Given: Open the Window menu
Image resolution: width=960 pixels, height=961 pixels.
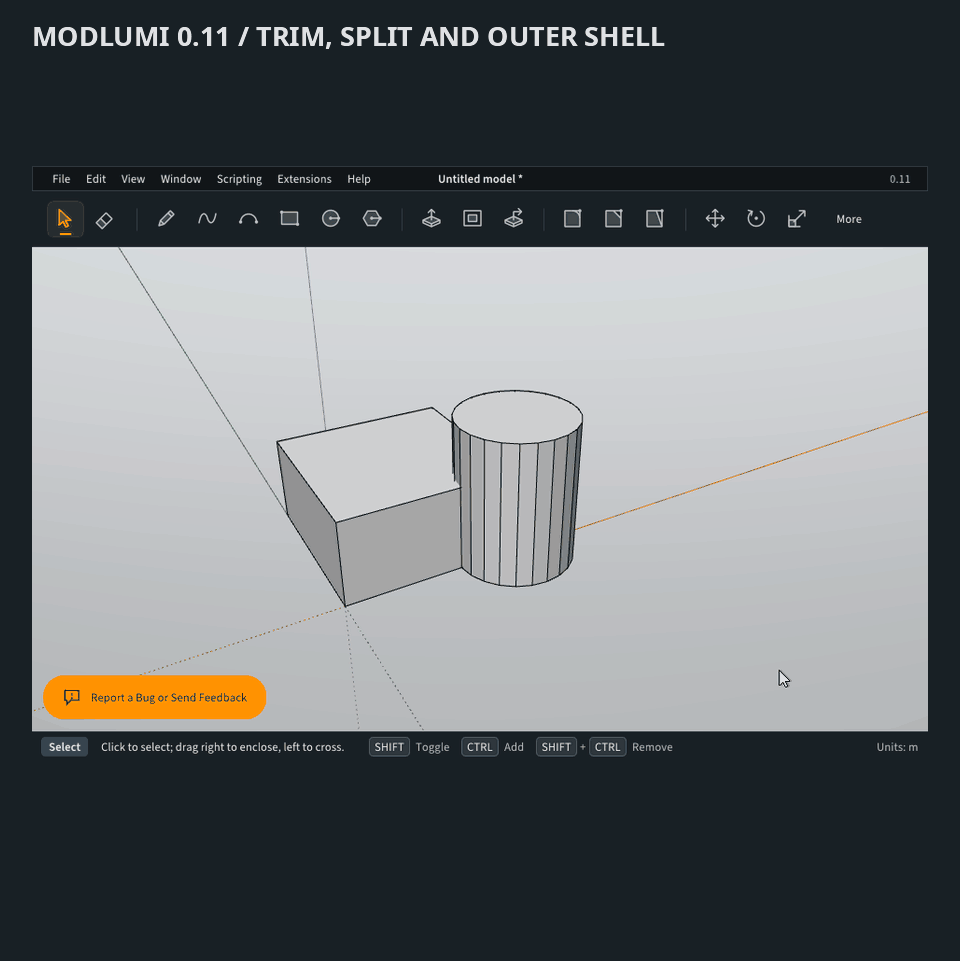Looking at the screenshot, I should click(181, 179).
